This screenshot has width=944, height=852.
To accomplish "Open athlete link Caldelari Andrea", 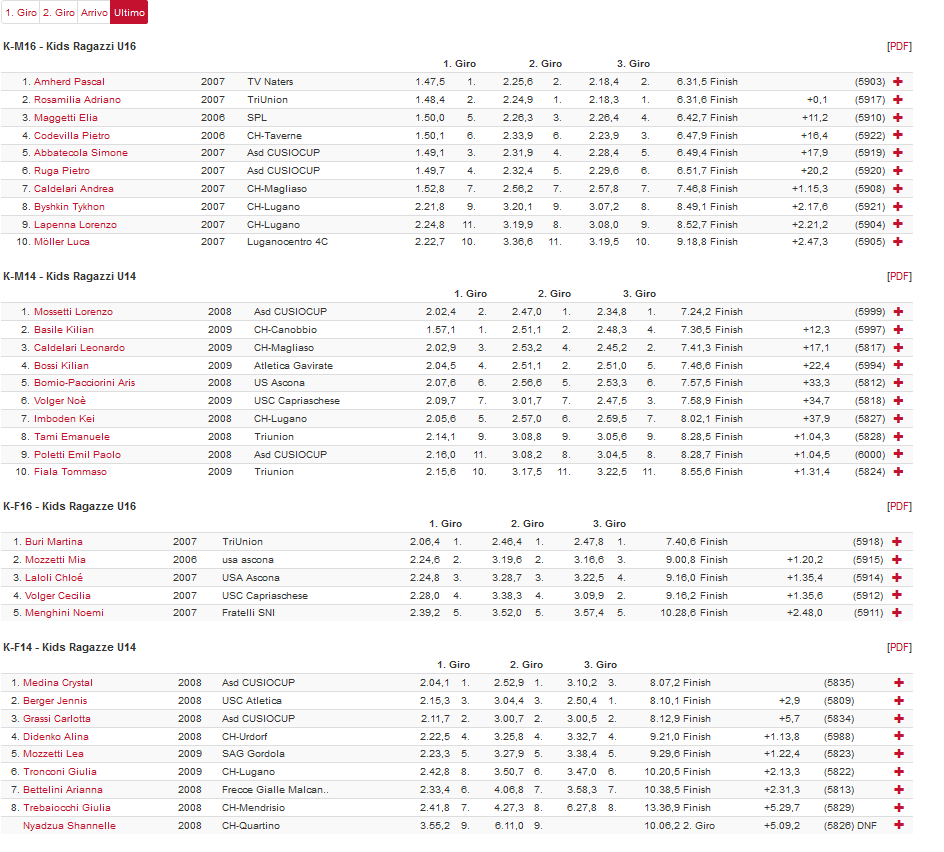I will point(74,189).
